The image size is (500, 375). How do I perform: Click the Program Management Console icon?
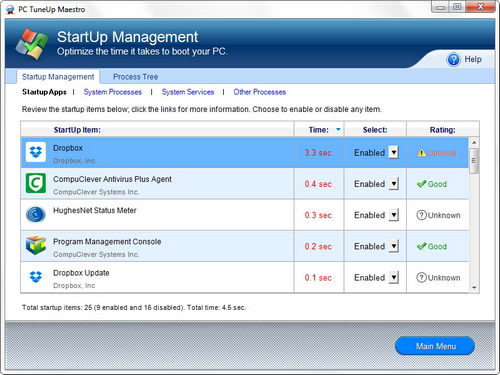click(x=36, y=246)
